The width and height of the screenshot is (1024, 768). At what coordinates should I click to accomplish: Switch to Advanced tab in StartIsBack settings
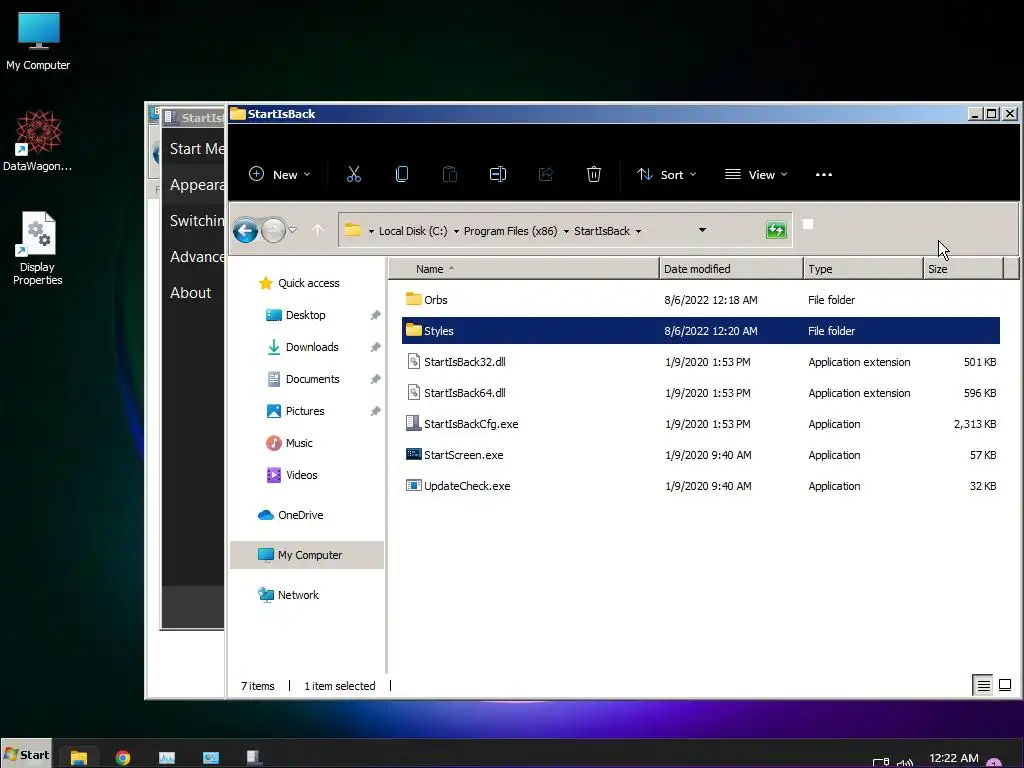click(197, 257)
